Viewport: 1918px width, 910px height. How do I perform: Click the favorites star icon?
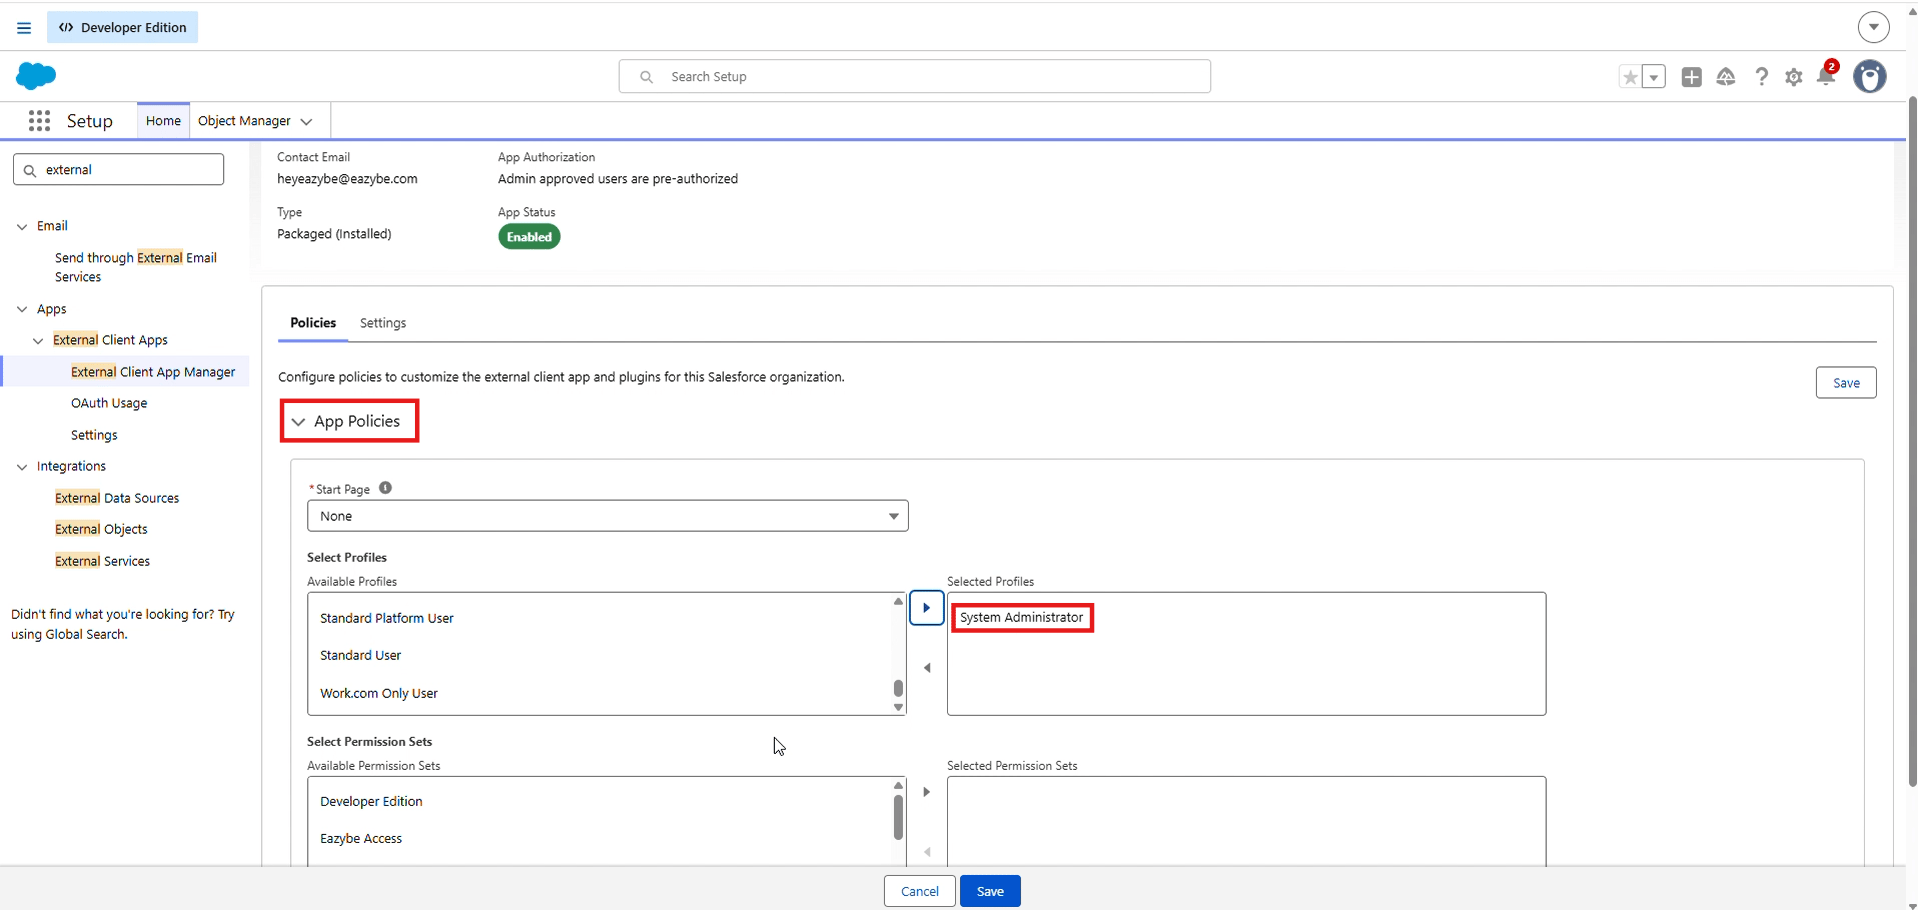click(1630, 77)
